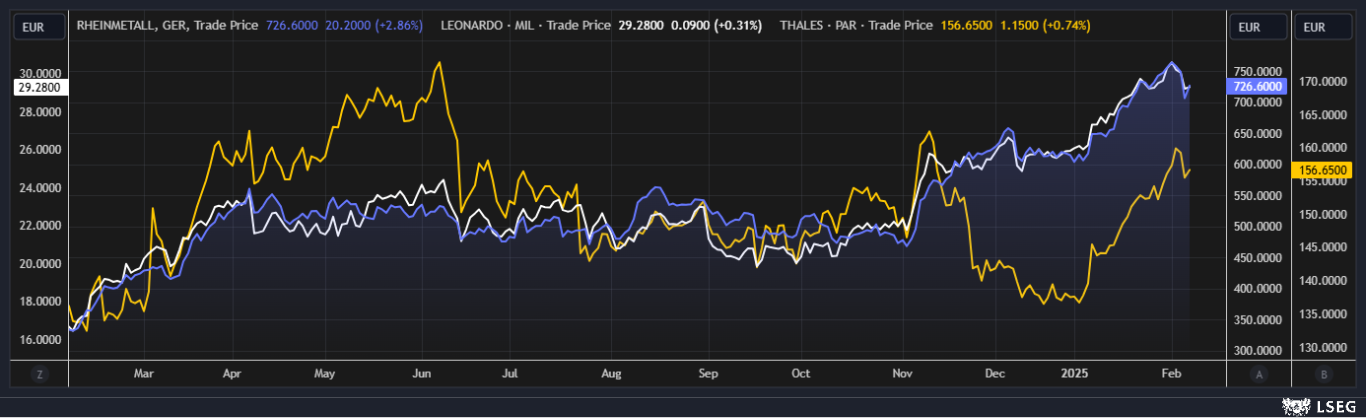The image size is (1366, 418).
Task: Select the RHEINMETALL, GER Trade Price legend
Action: point(168,24)
